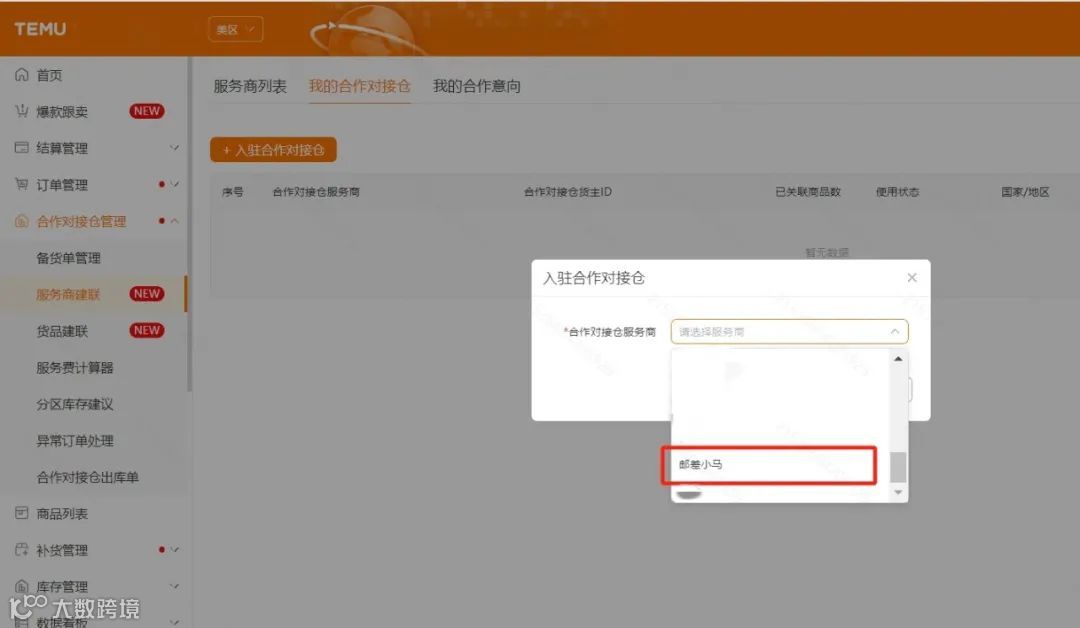Click 合作对接仓服务商 column header
The height and width of the screenshot is (628, 1080).
pyautogui.click(x=316, y=192)
